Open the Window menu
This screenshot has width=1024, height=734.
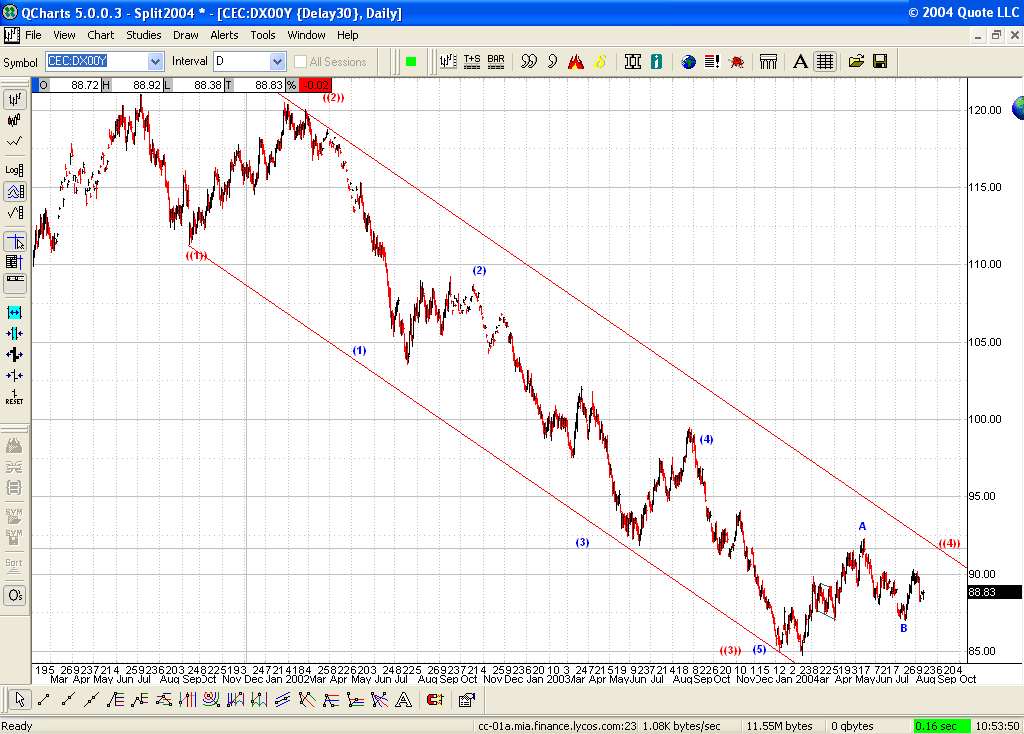306,35
